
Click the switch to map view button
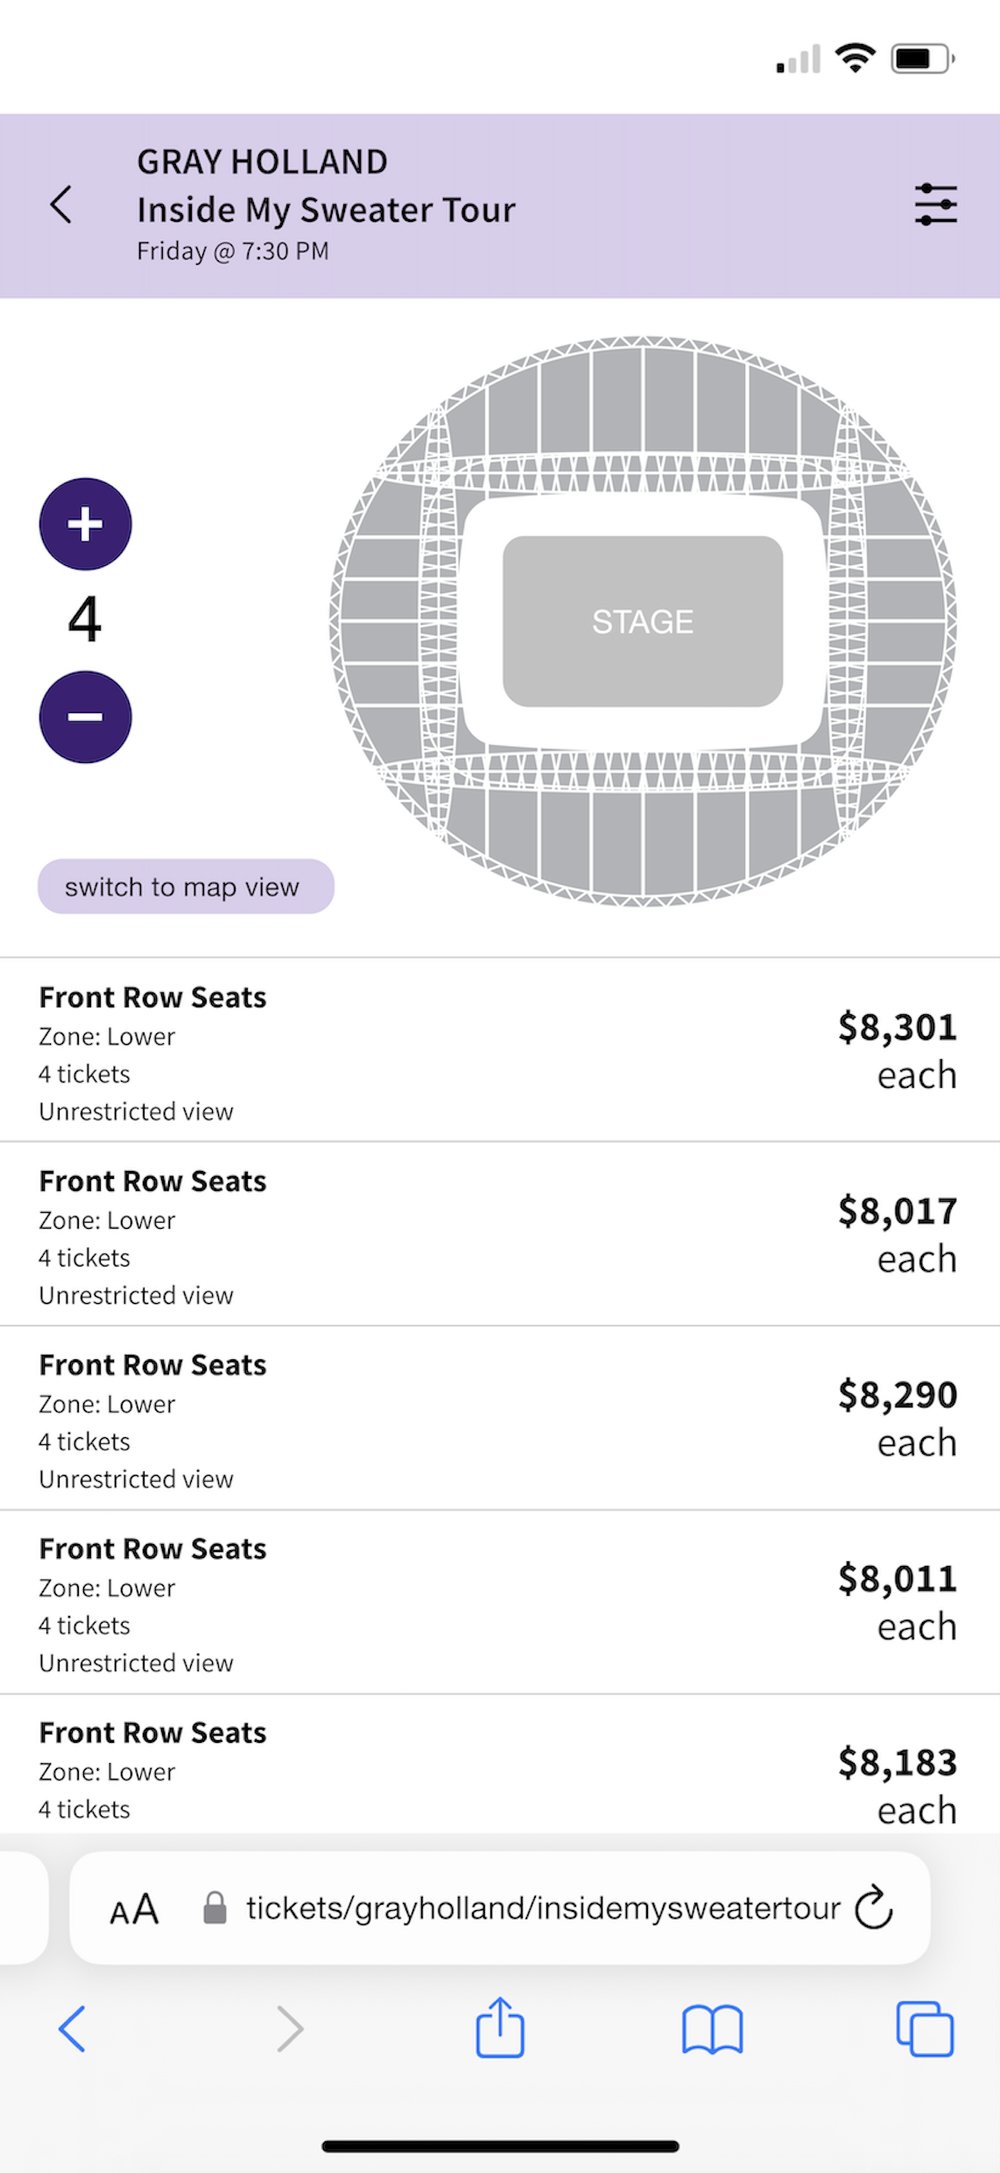click(185, 886)
